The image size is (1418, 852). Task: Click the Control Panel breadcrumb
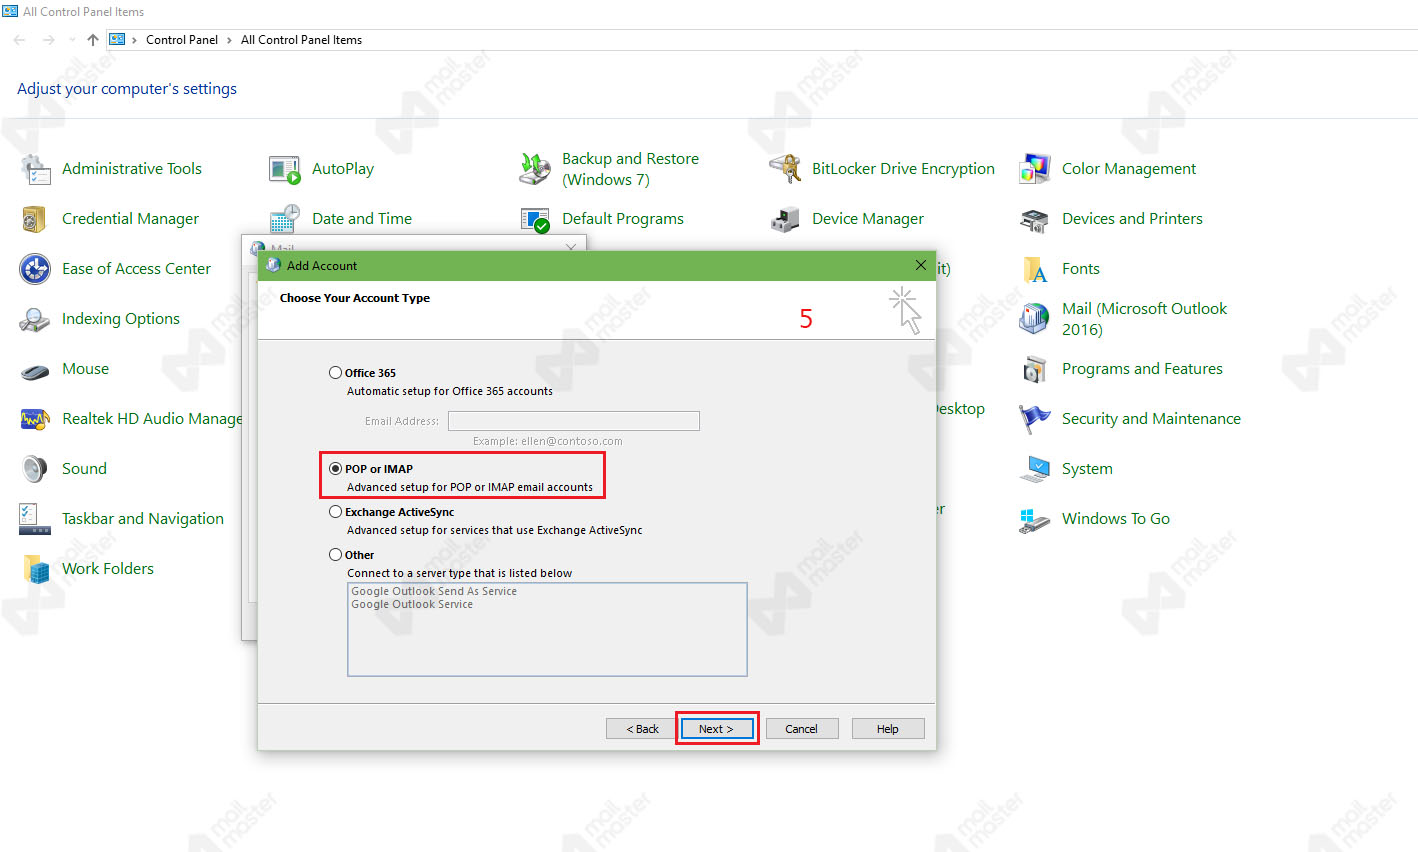point(182,40)
